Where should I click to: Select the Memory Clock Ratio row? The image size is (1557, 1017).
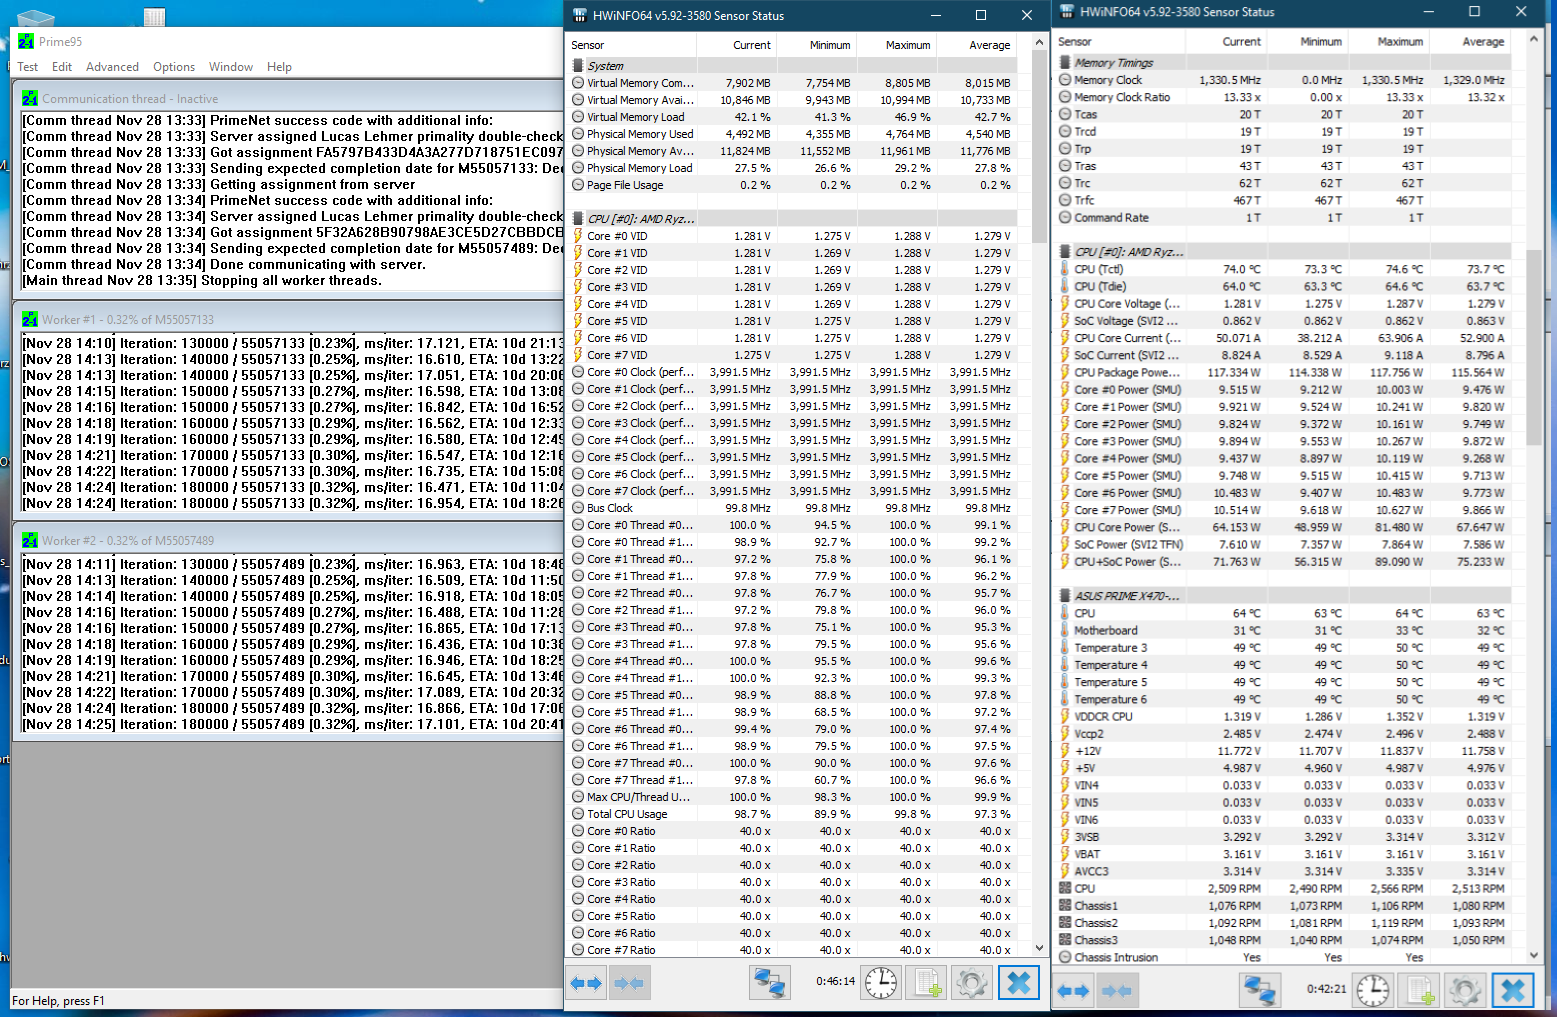coord(1282,97)
